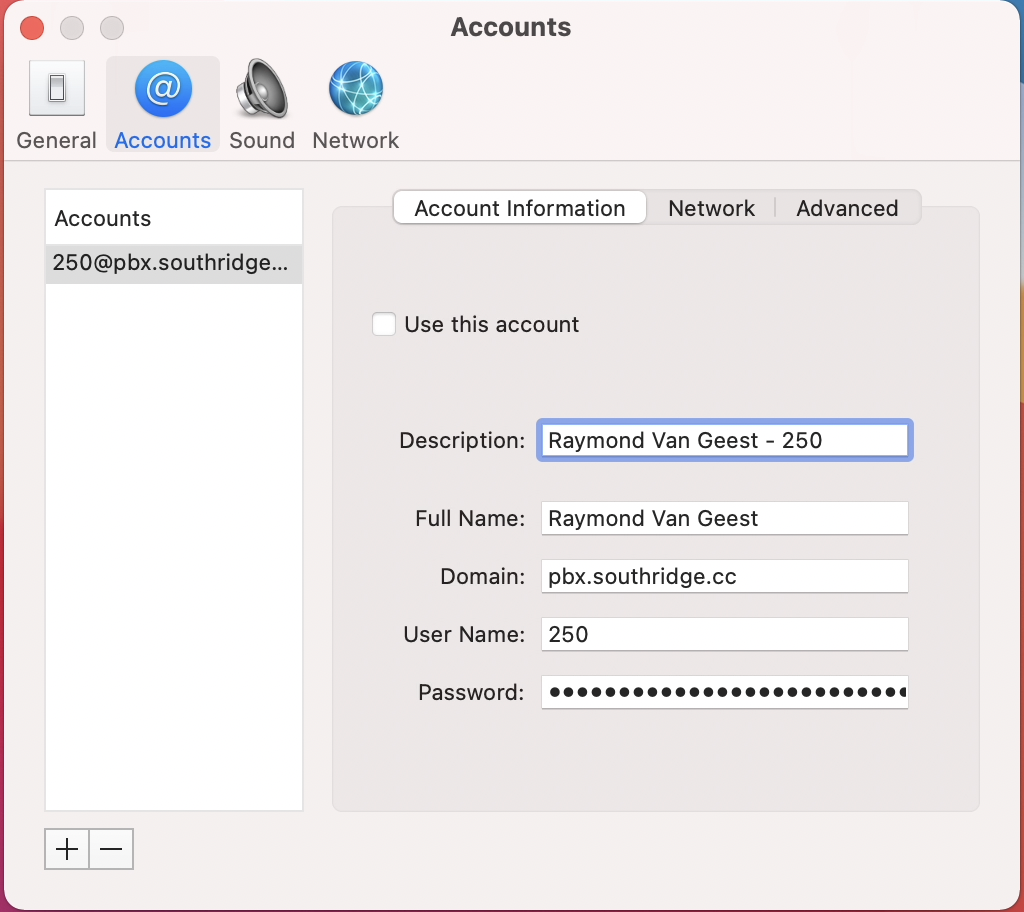
Task: Select the Password field
Action: (724, 692)
